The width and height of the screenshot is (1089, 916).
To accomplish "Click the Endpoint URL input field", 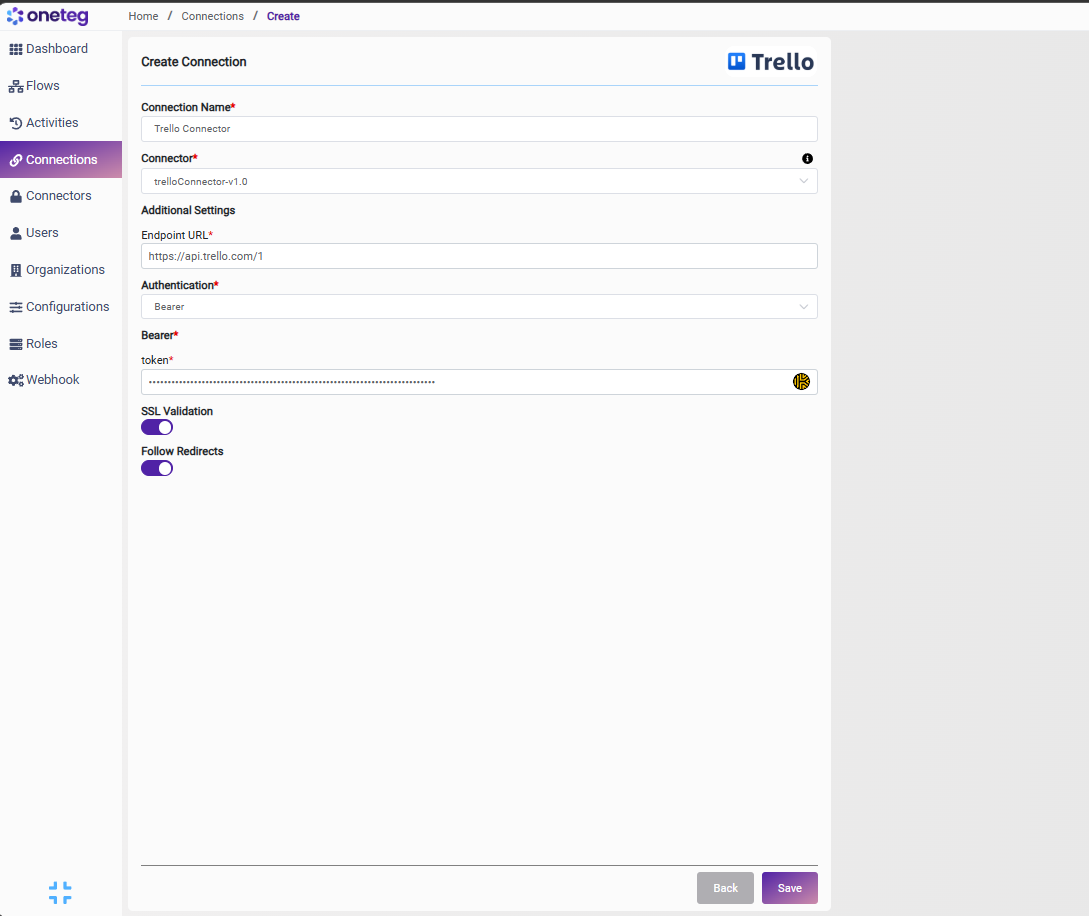I will point(479,256).
